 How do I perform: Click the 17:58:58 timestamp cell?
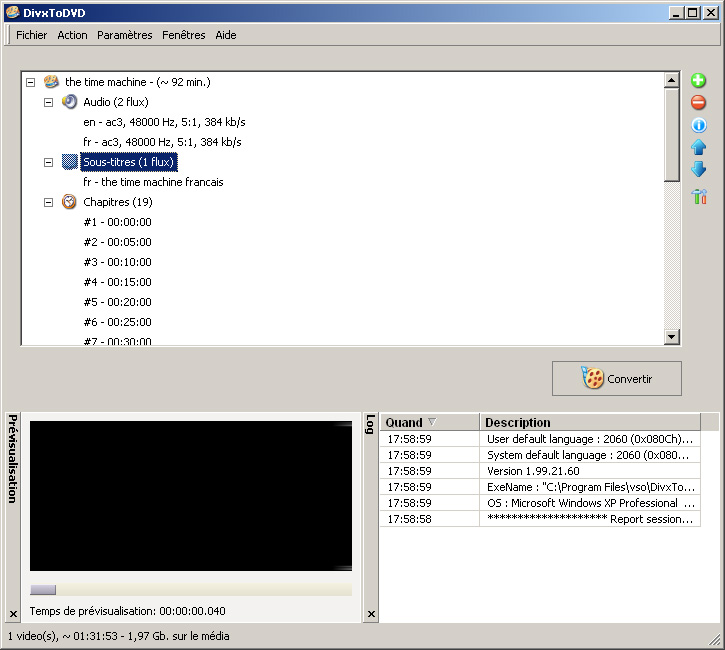click(430, 519)
